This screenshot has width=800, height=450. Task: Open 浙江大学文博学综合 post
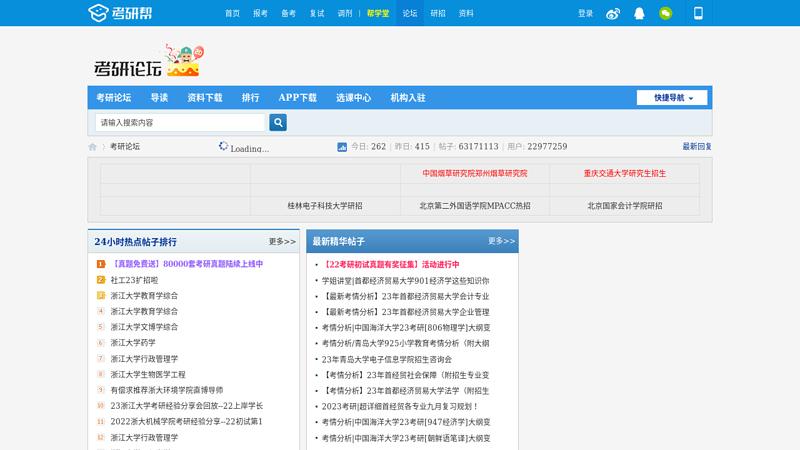[x=144, y=327]
